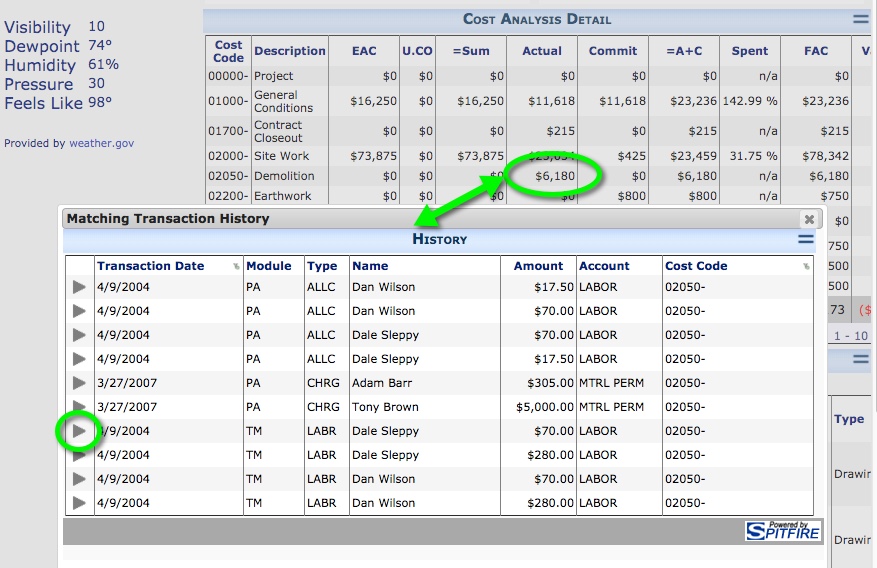Select cost code 01000- General Conditions

coord(228,101)
